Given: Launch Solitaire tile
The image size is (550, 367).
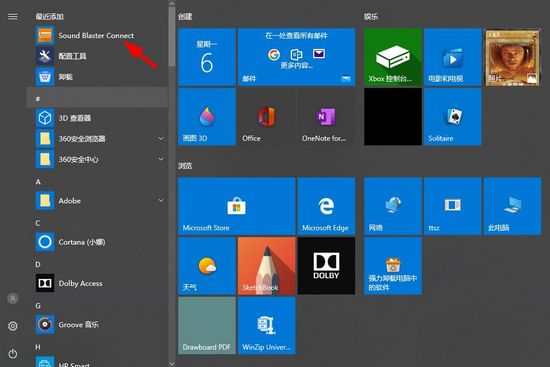Looking at the screenshot, I should pyautogui.click(x=452, y=117).
